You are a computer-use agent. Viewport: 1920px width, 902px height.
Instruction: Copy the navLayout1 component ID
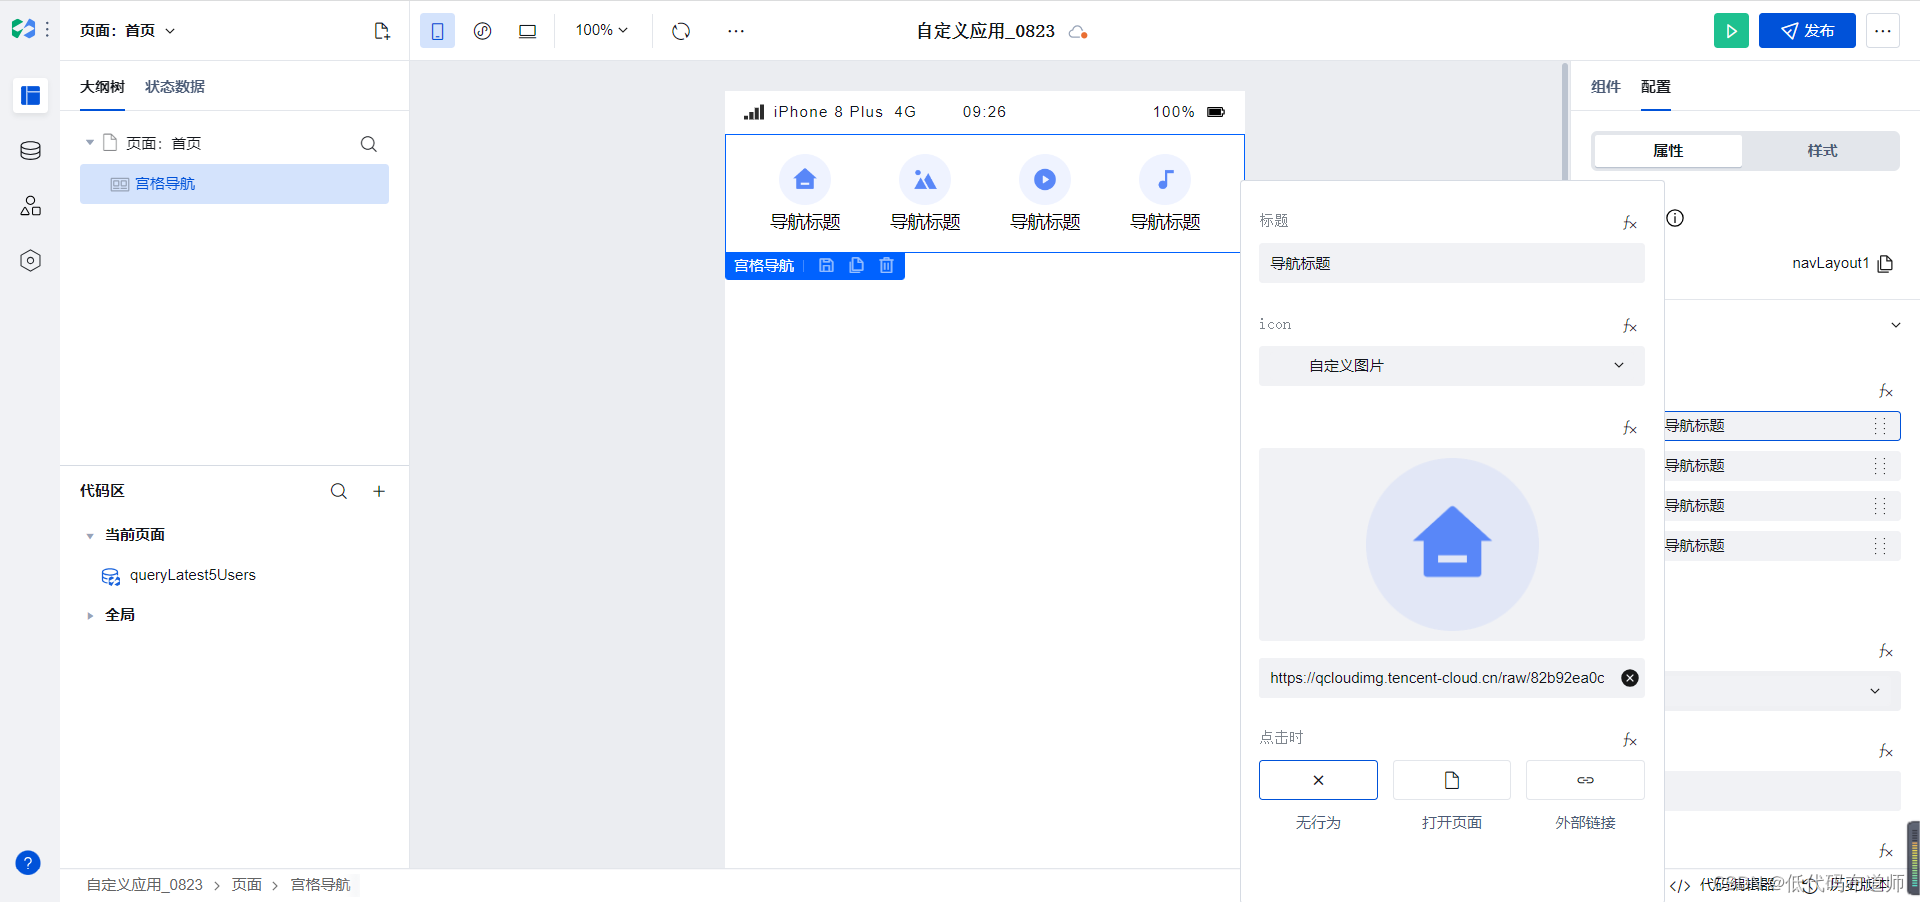tap(1885, 264)
